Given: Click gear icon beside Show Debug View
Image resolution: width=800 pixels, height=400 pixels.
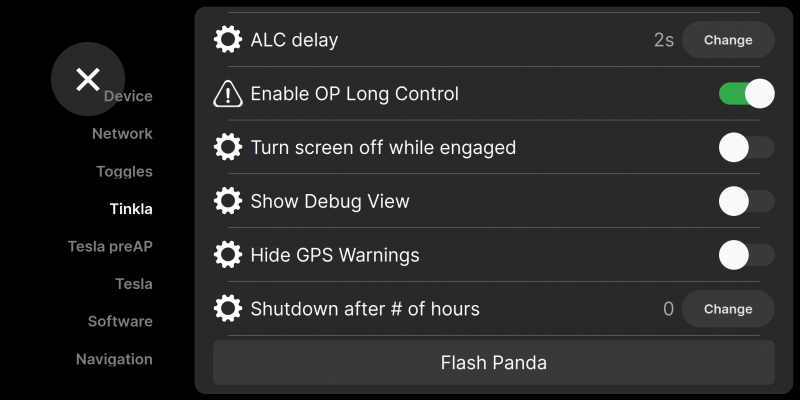Looking at the screenshot, I should coord(228,201).
